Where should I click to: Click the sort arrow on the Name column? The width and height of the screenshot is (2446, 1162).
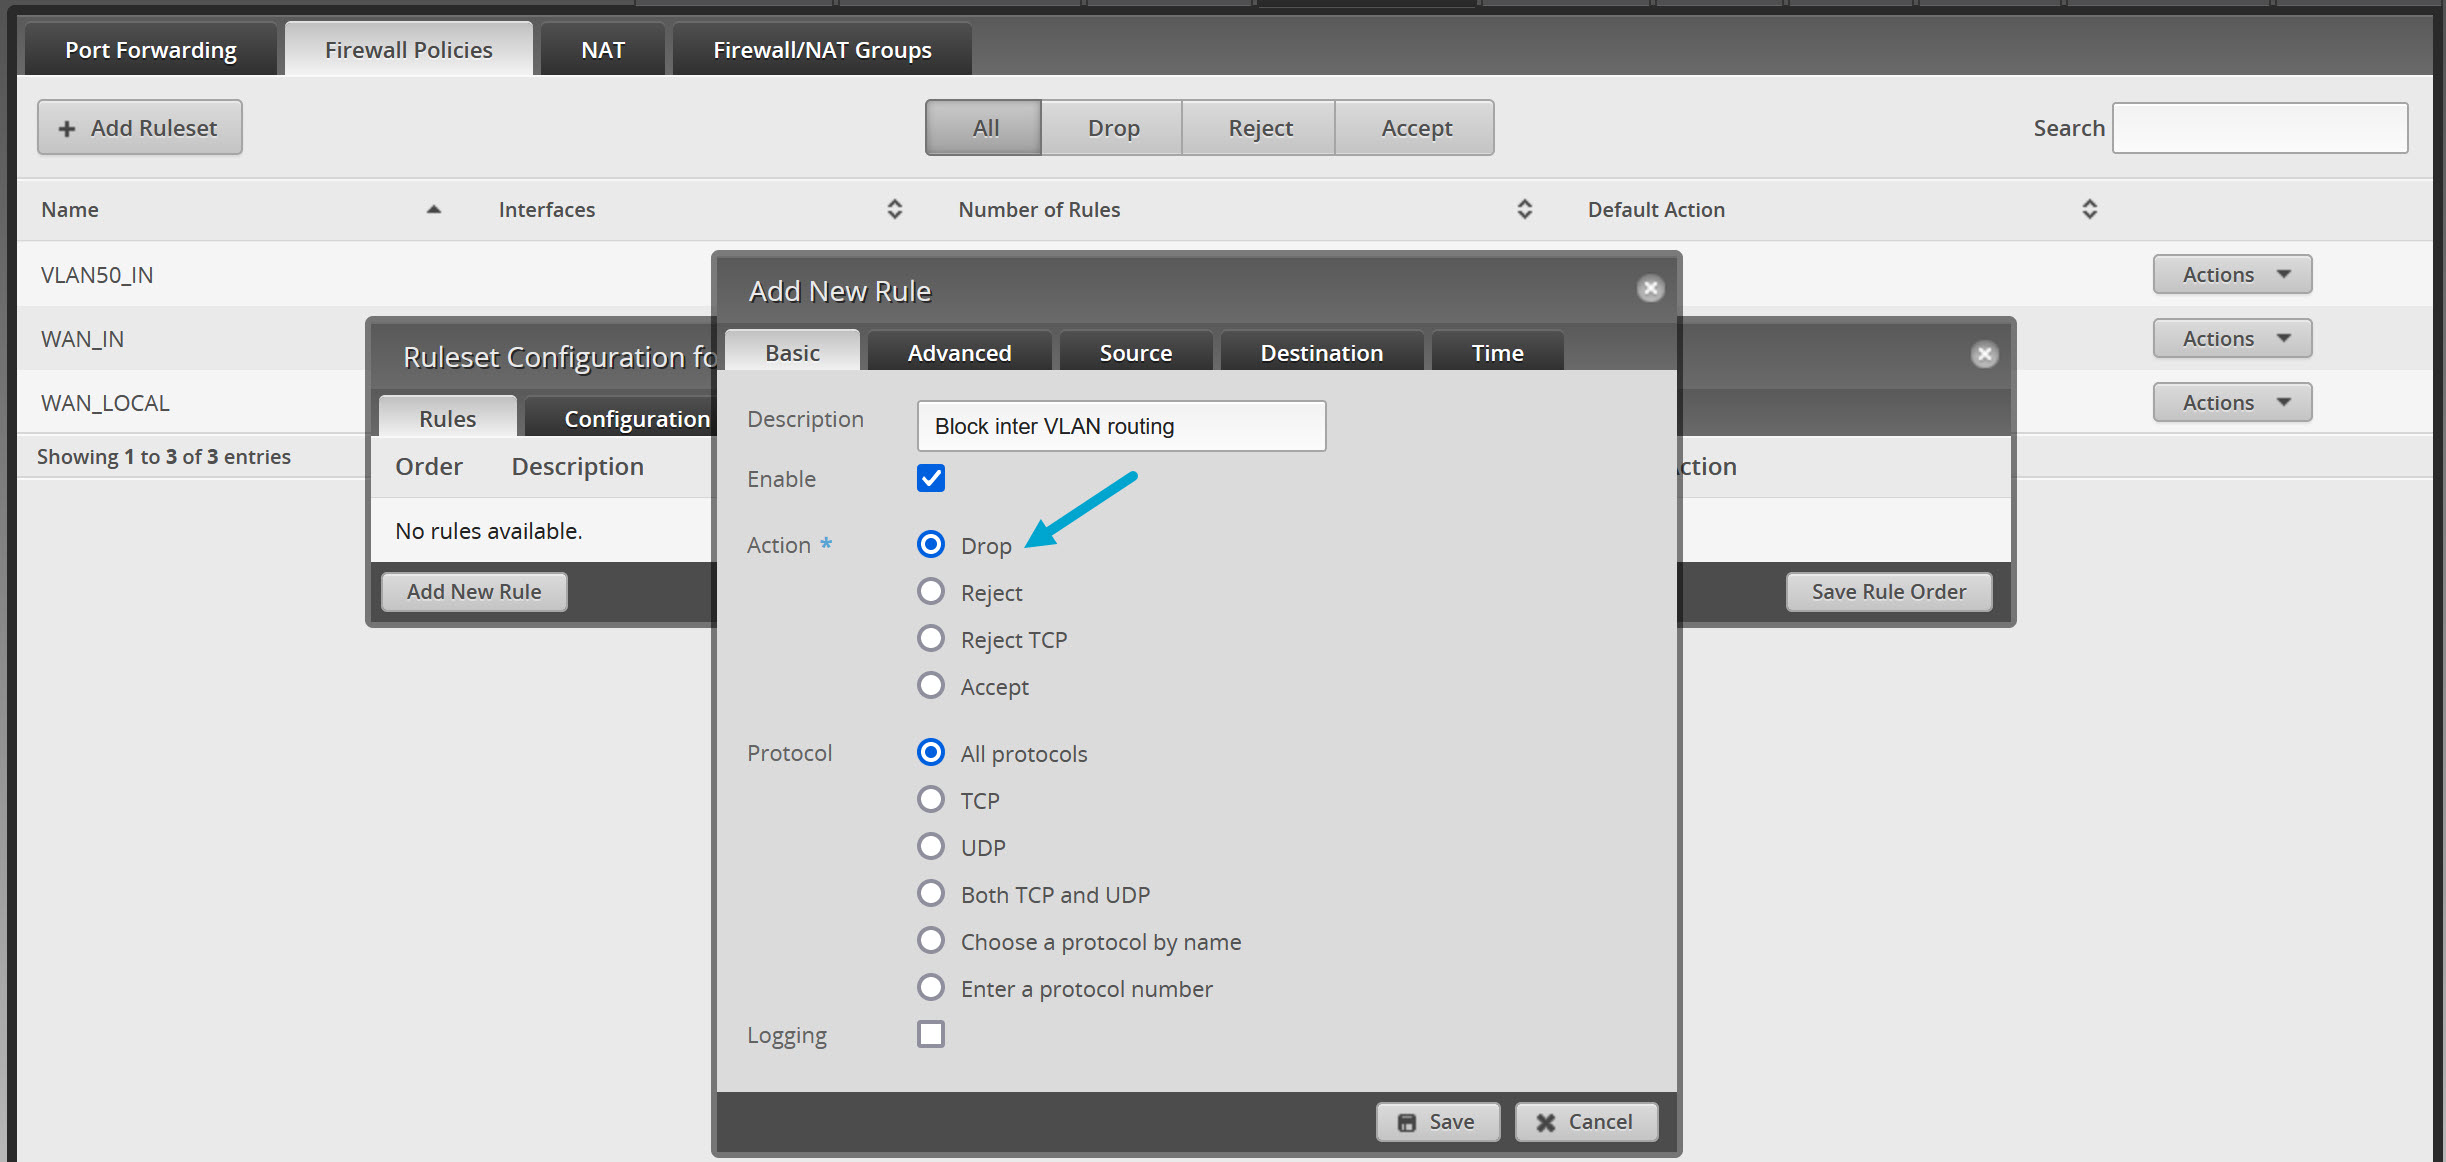[x=433, y=210]
